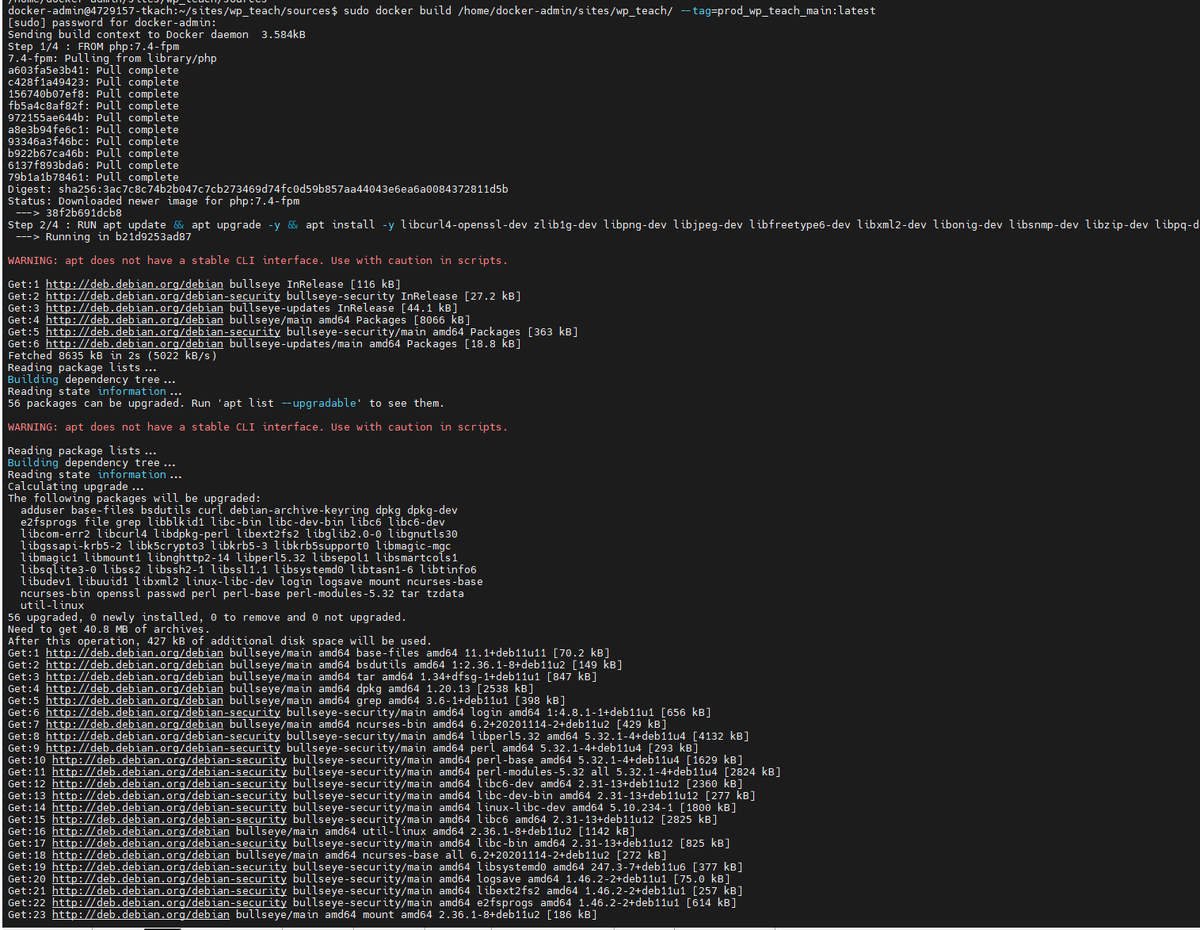Open the URL in the 'Packages [8066 kB]' row
Screen dimensions: 1200x930
tap(135, 320)
